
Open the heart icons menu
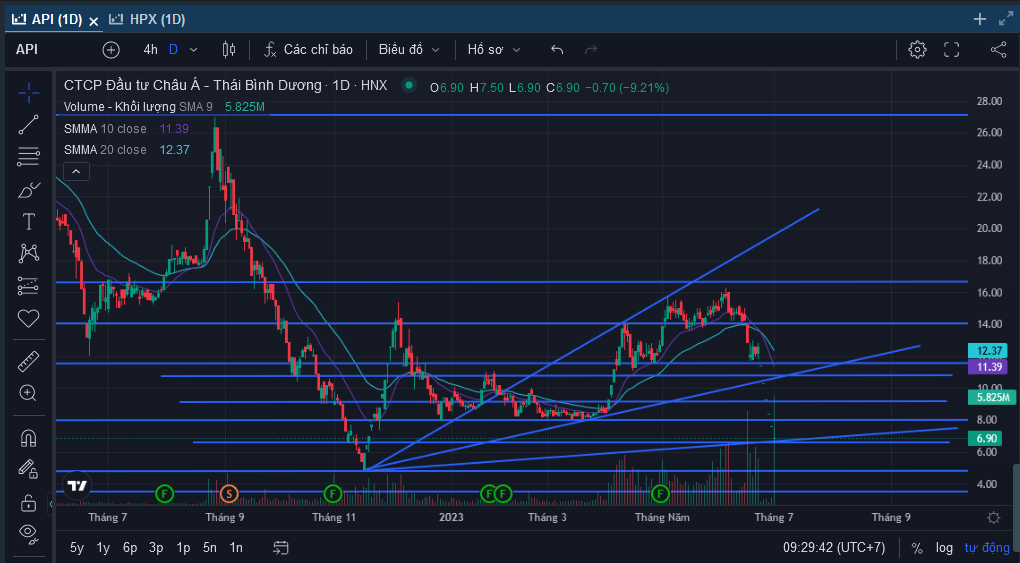pyautogui.click(x=29, y=318)
